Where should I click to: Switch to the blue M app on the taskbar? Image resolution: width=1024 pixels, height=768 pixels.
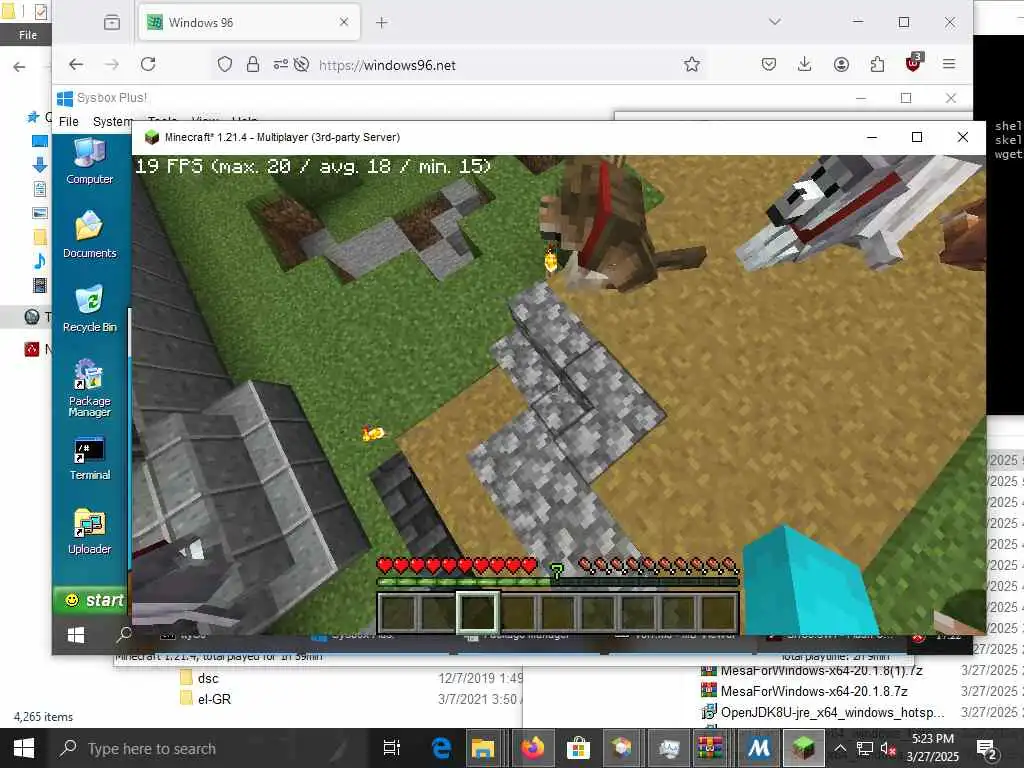[x=759, y=748]
